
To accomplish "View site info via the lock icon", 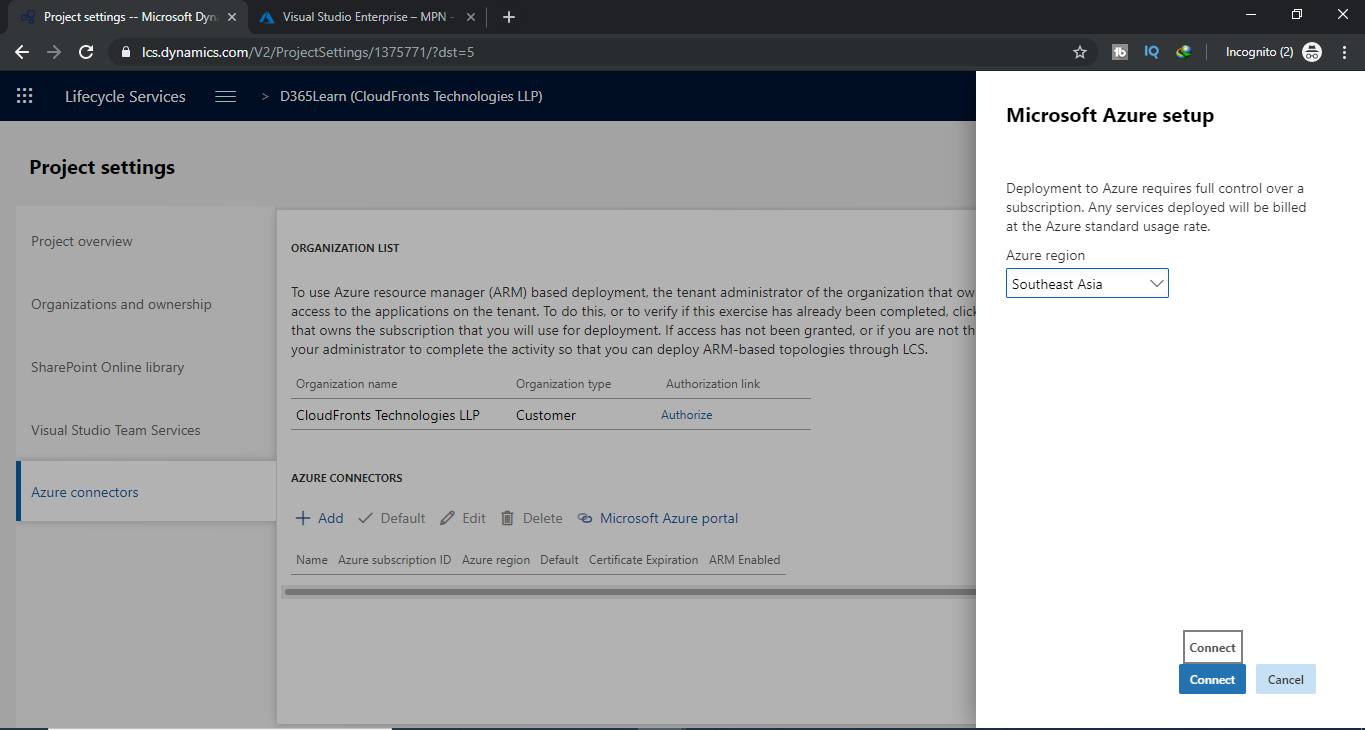I will [x=125, y=52].
